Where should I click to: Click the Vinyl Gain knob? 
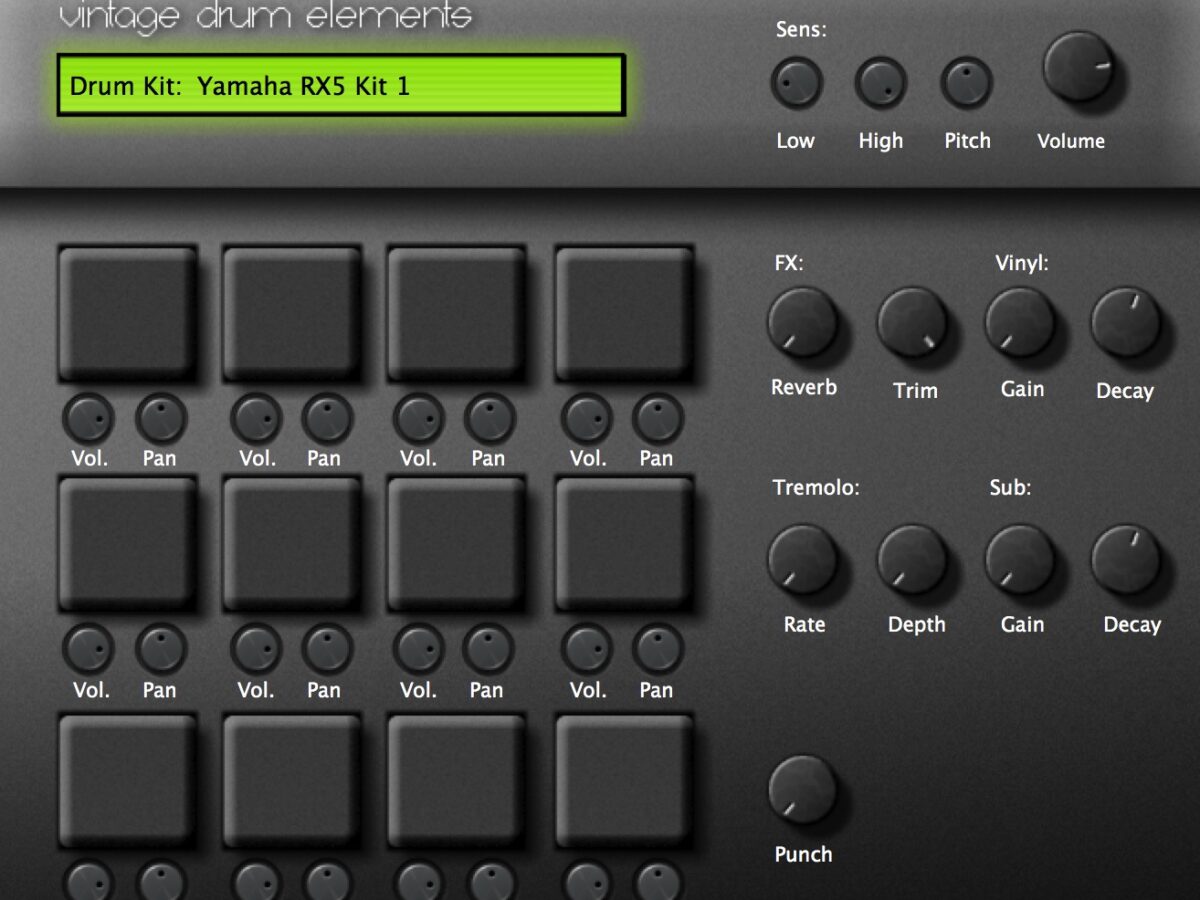click(x=1020, y=323)
